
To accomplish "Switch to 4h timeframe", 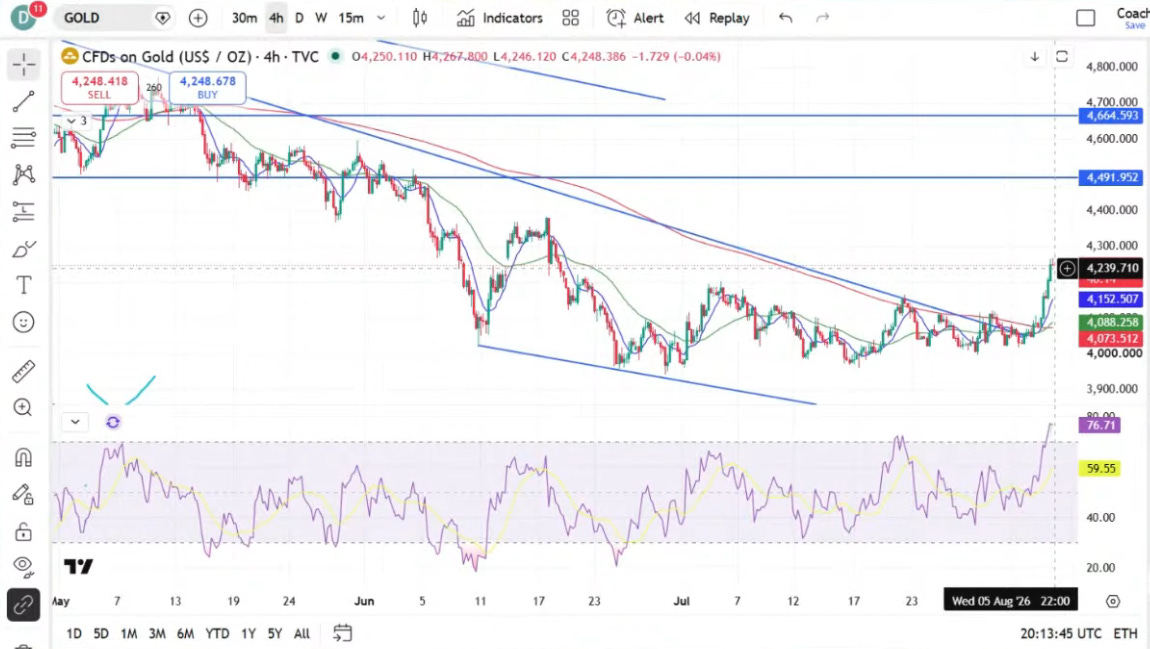I will coord(276,18).
